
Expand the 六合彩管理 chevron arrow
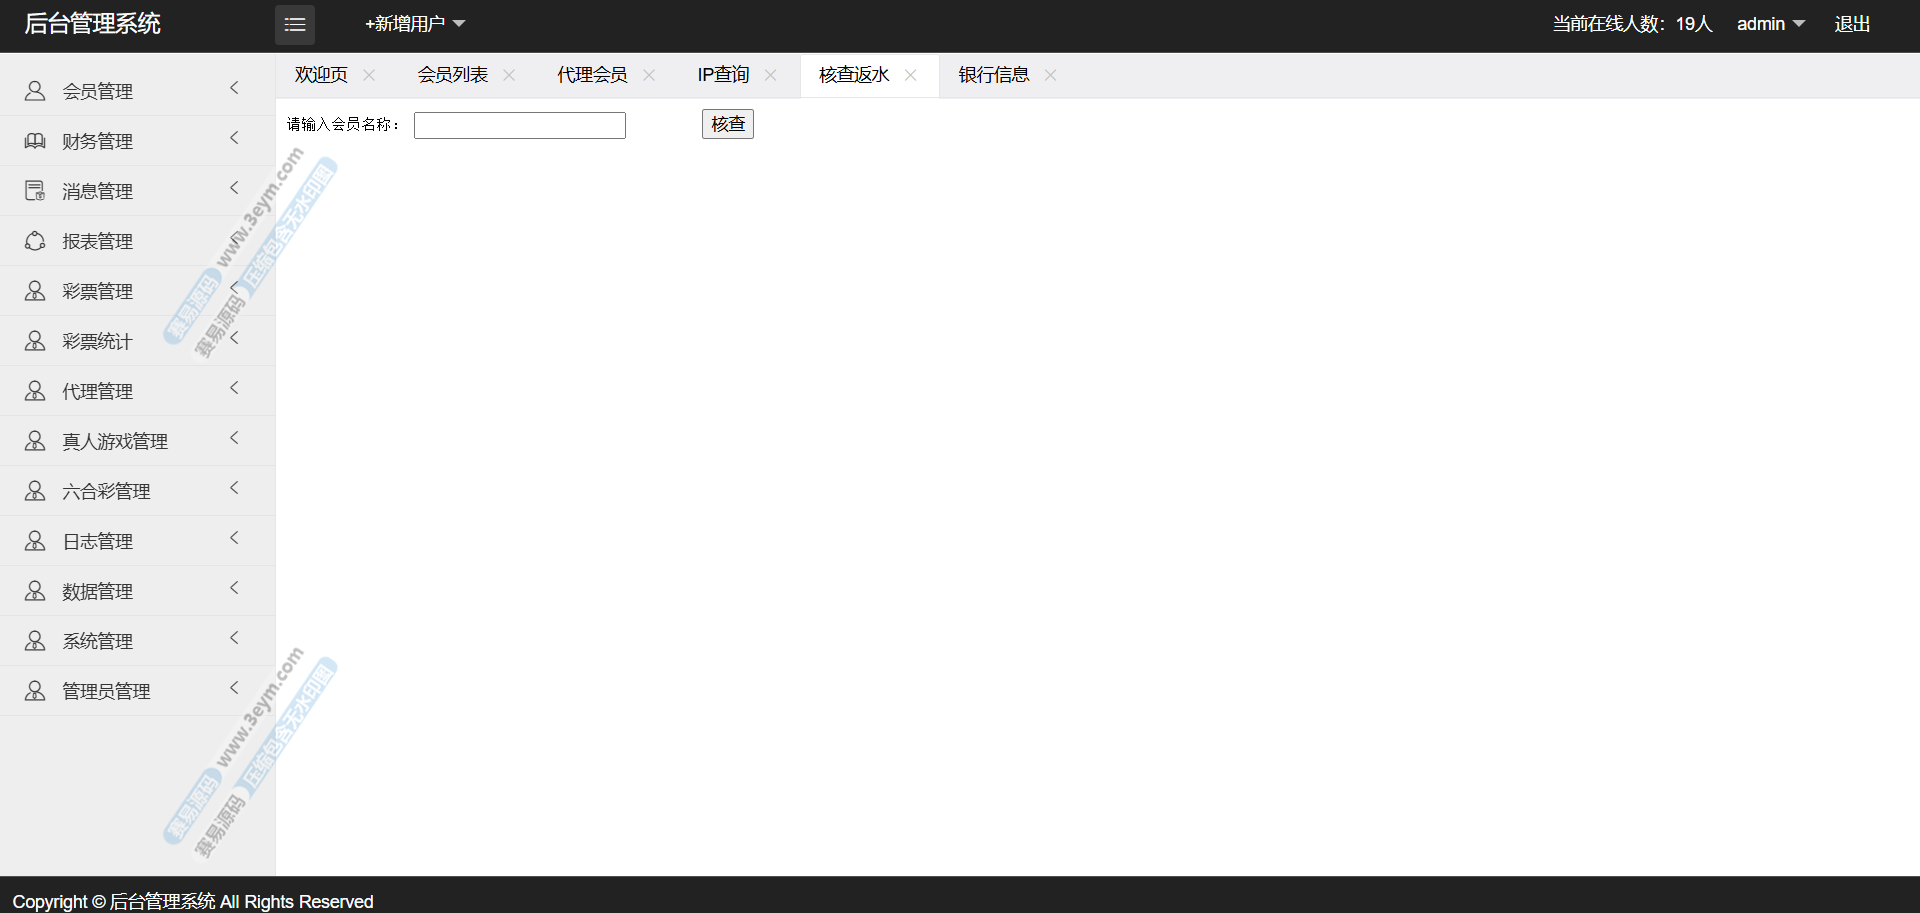[x=235, y=488]
